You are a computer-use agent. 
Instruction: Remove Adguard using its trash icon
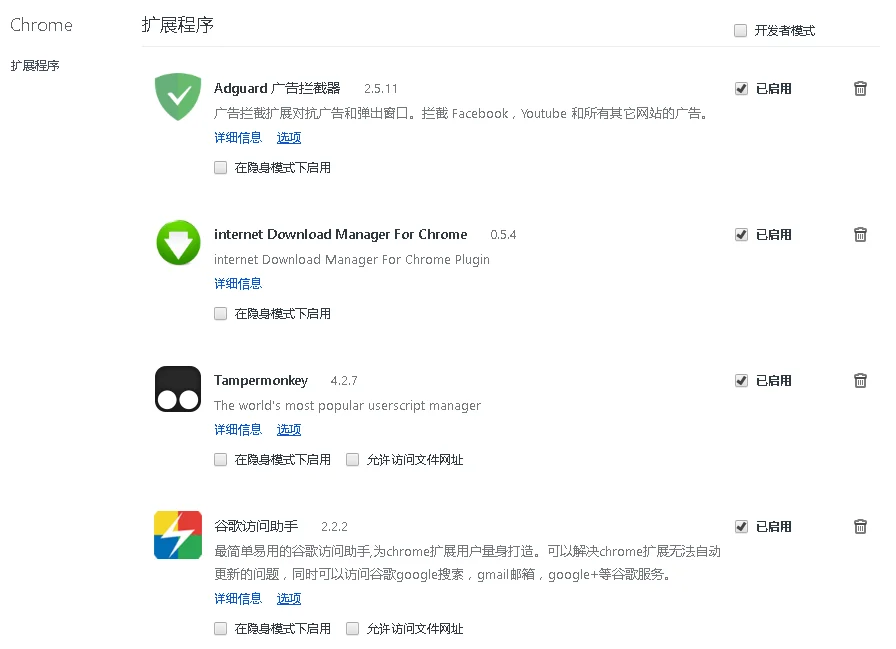click(860, 89)
